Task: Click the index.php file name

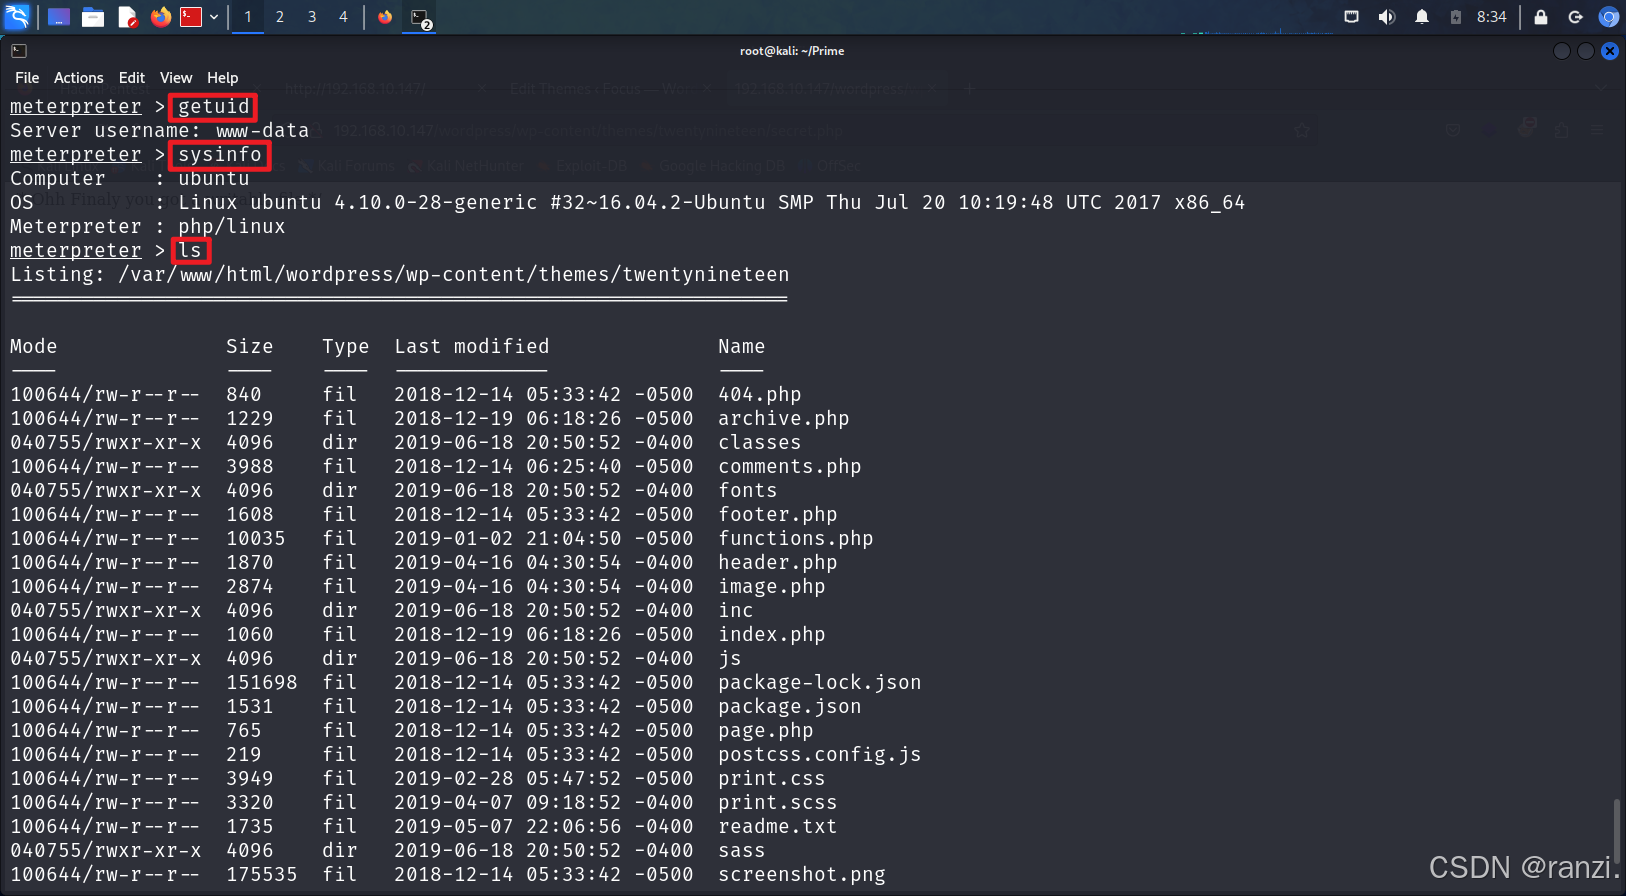Action: [x=771, y=635]
